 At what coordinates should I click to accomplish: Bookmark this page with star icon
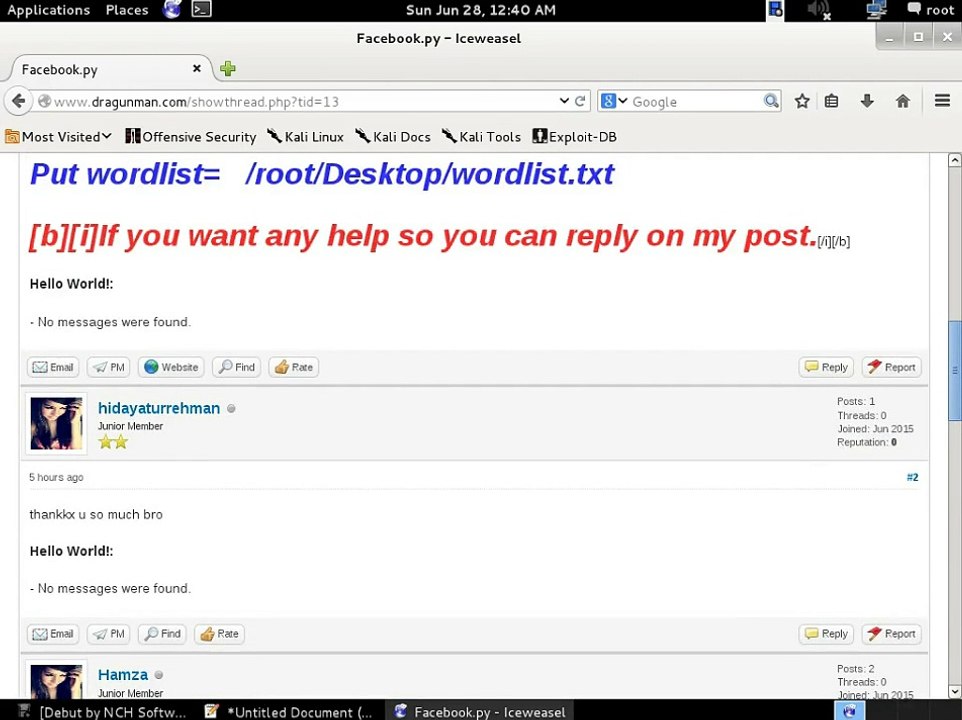point(802,101)
